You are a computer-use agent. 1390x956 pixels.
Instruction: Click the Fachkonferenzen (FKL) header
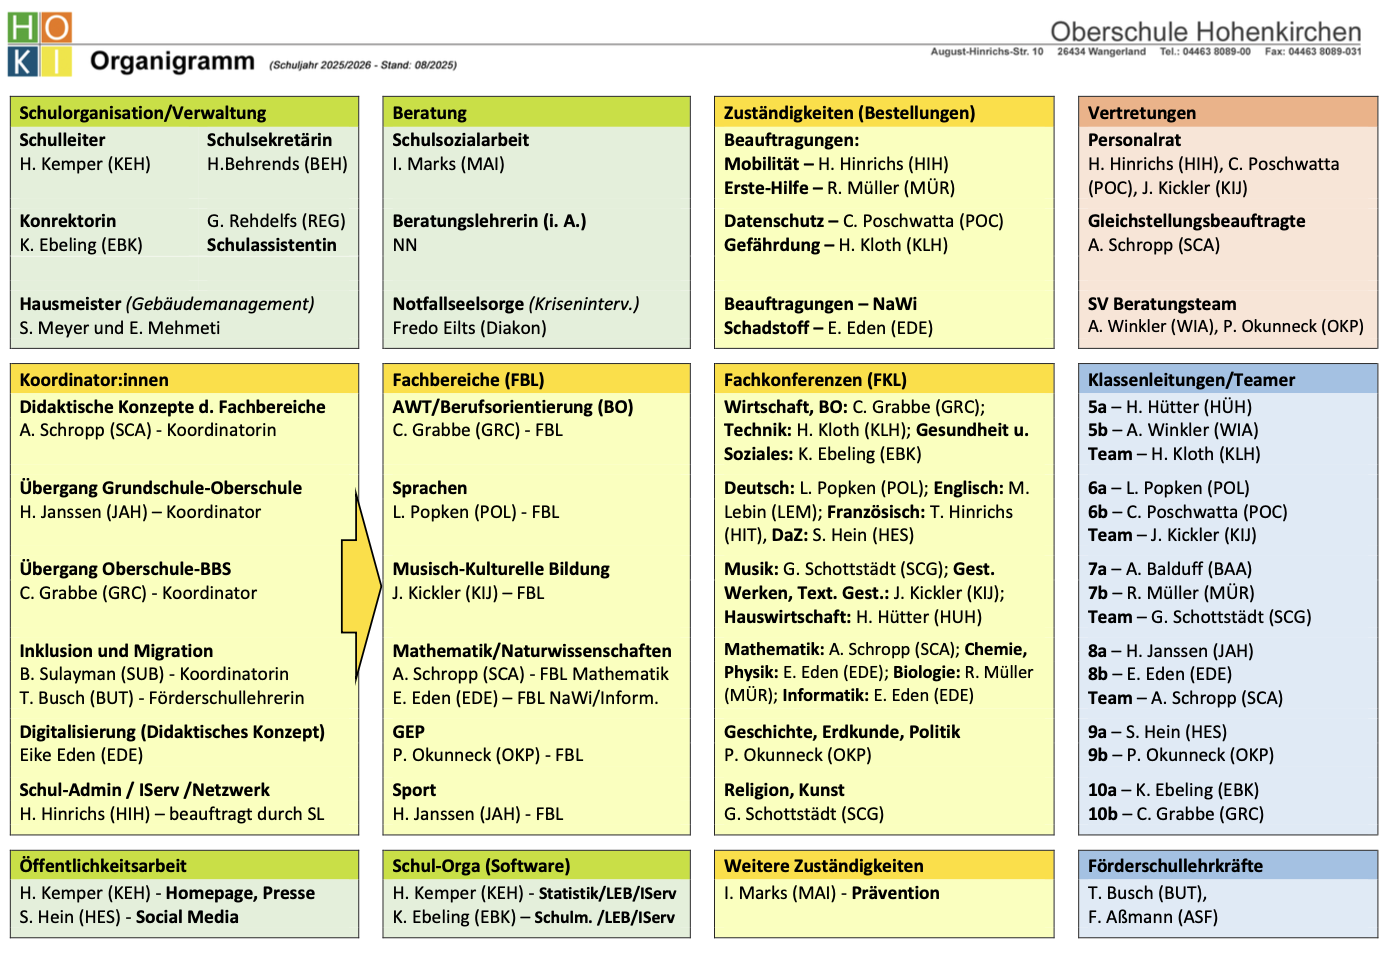815,380
